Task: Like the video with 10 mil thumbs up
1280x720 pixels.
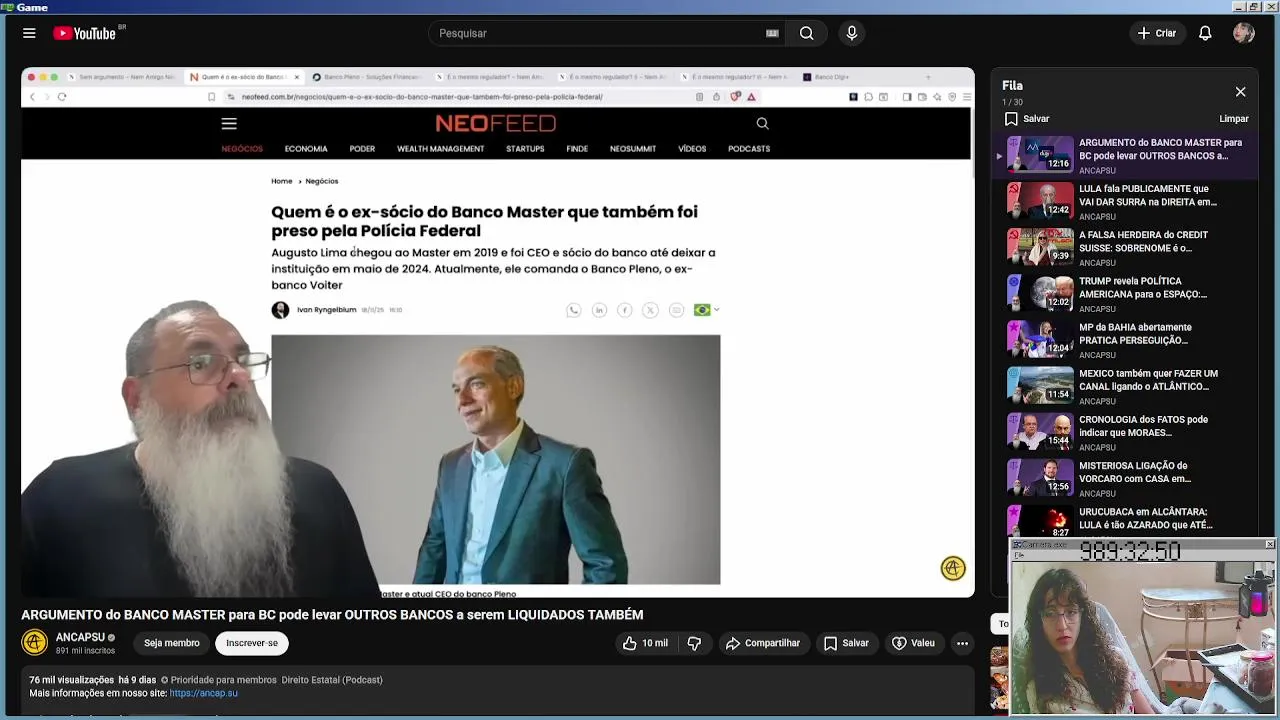Action: (645, 643)
